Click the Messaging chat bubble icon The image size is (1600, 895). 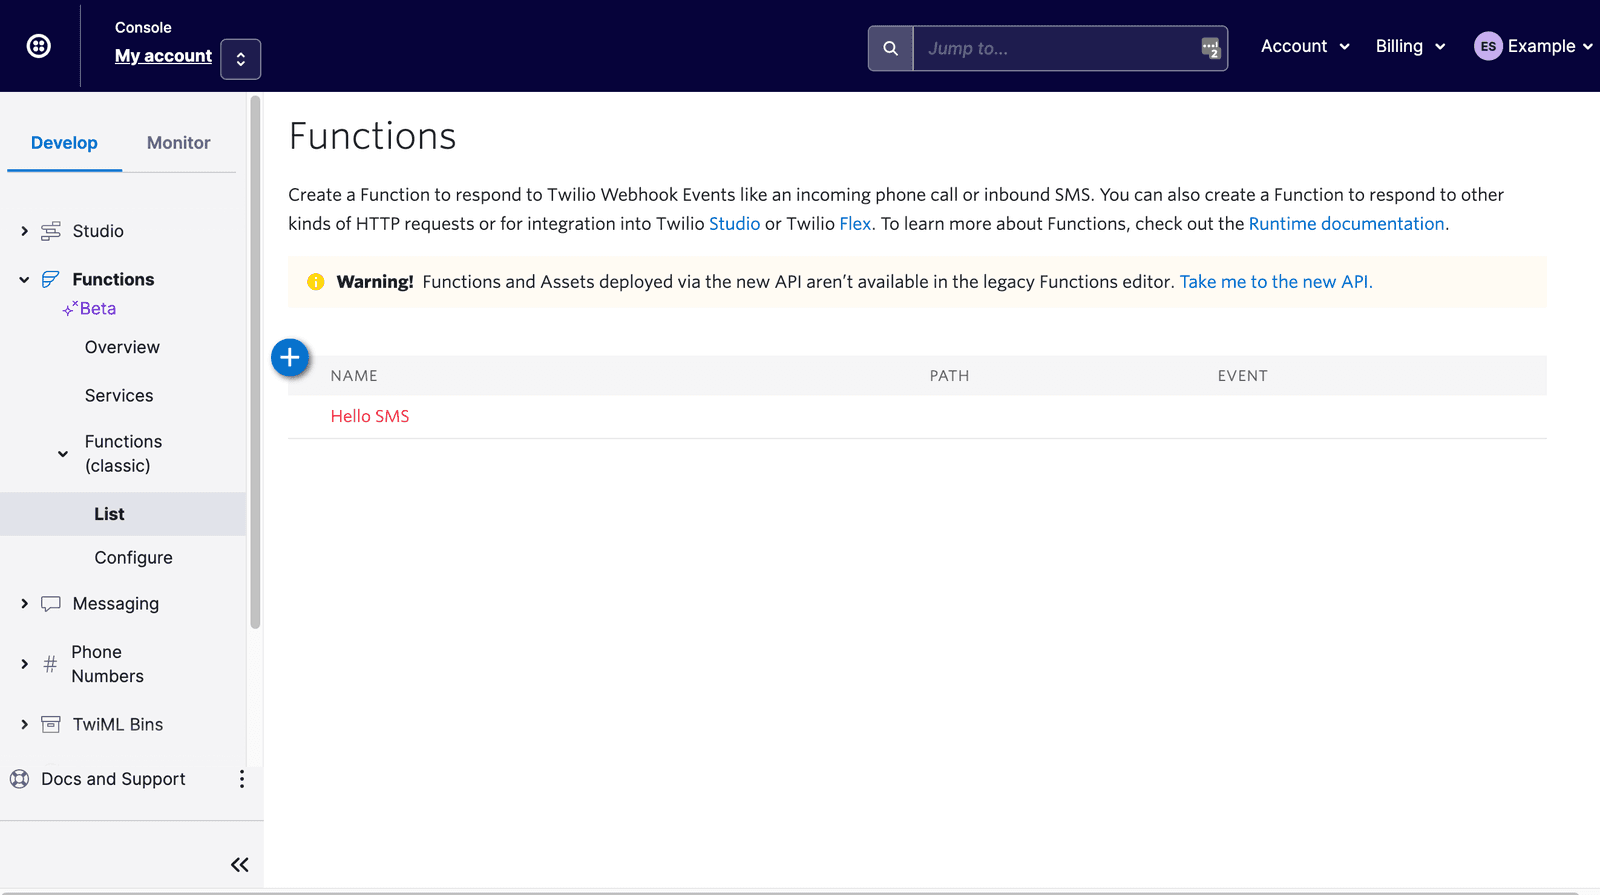[51, 604]
